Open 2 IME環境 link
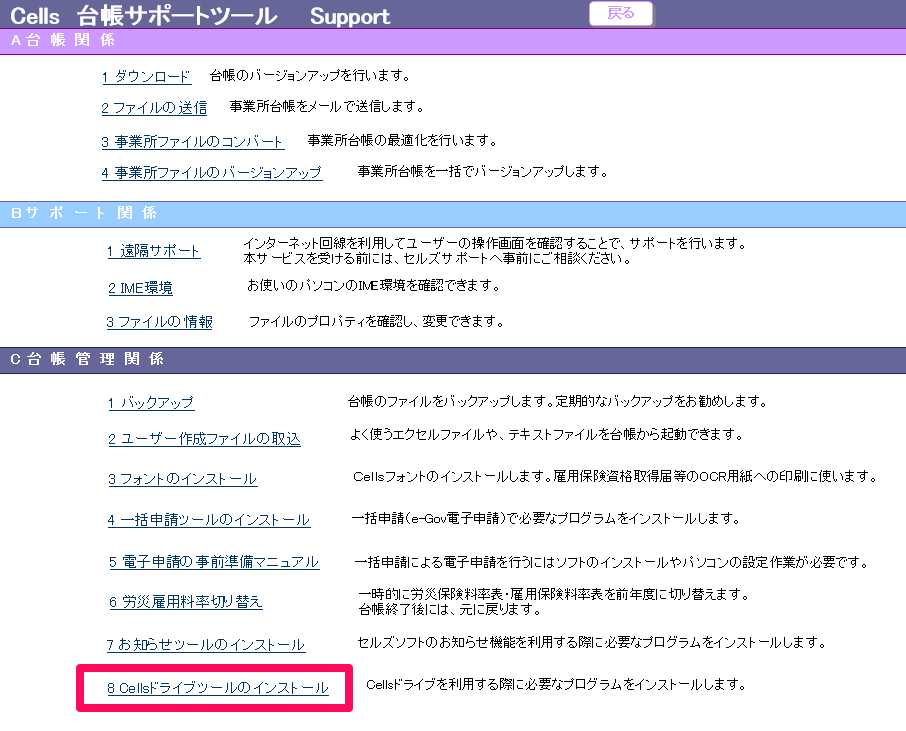The height and width of the screenshot is (731, 906). coord(140,288)
